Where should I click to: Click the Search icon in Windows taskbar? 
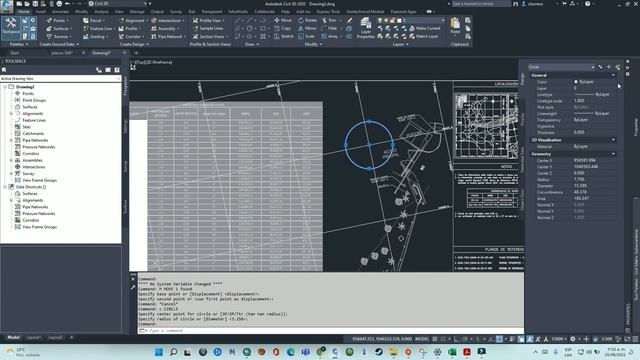[x=173, y=352]
